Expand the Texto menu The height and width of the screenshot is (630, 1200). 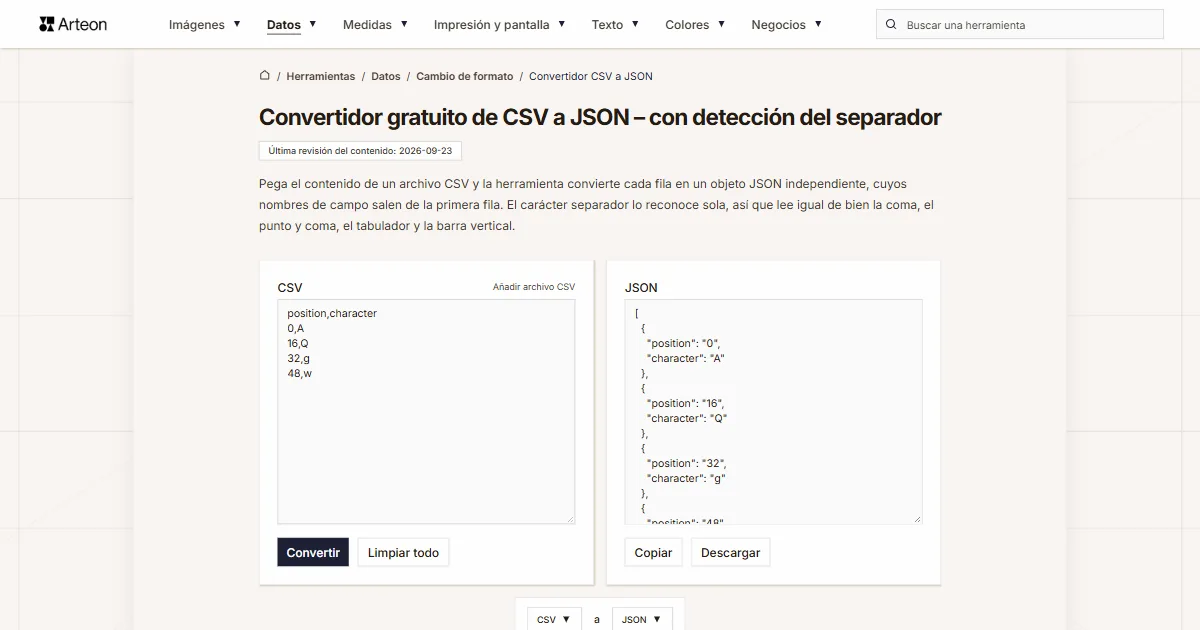[615, 24]
